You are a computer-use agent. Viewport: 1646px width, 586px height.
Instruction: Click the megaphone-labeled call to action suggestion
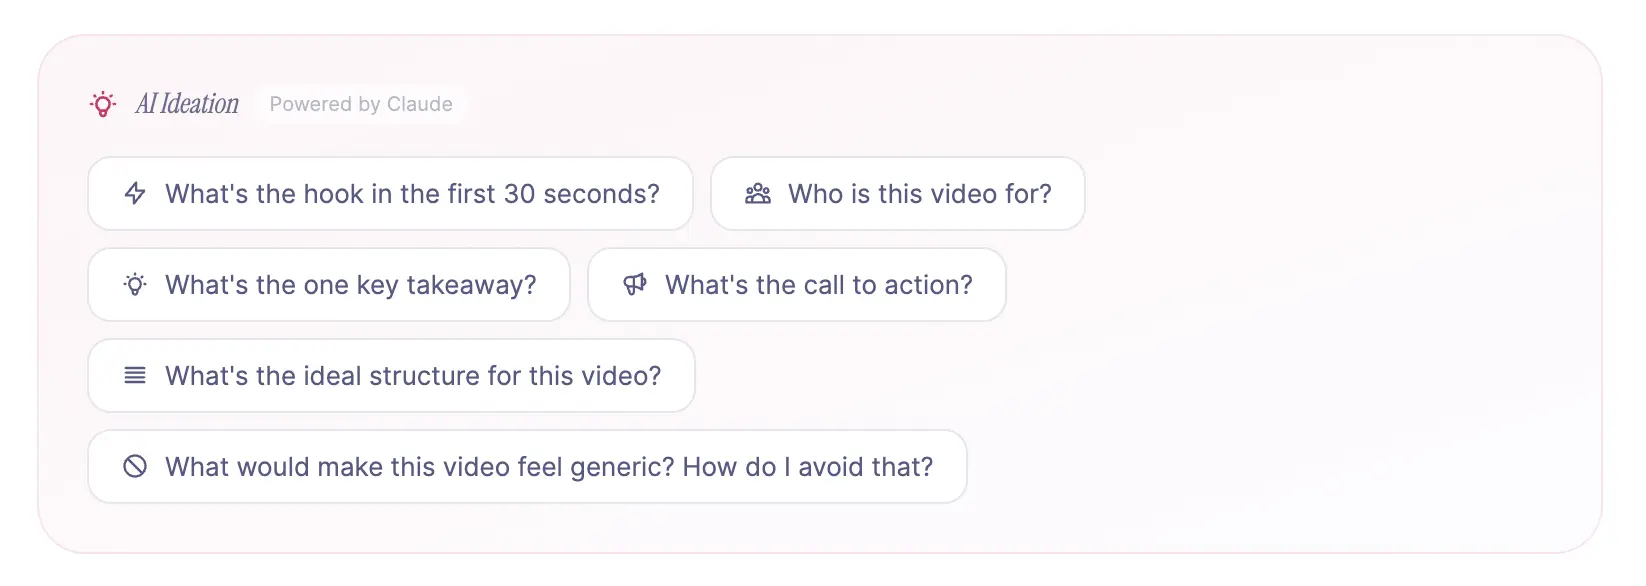(797, 285)
